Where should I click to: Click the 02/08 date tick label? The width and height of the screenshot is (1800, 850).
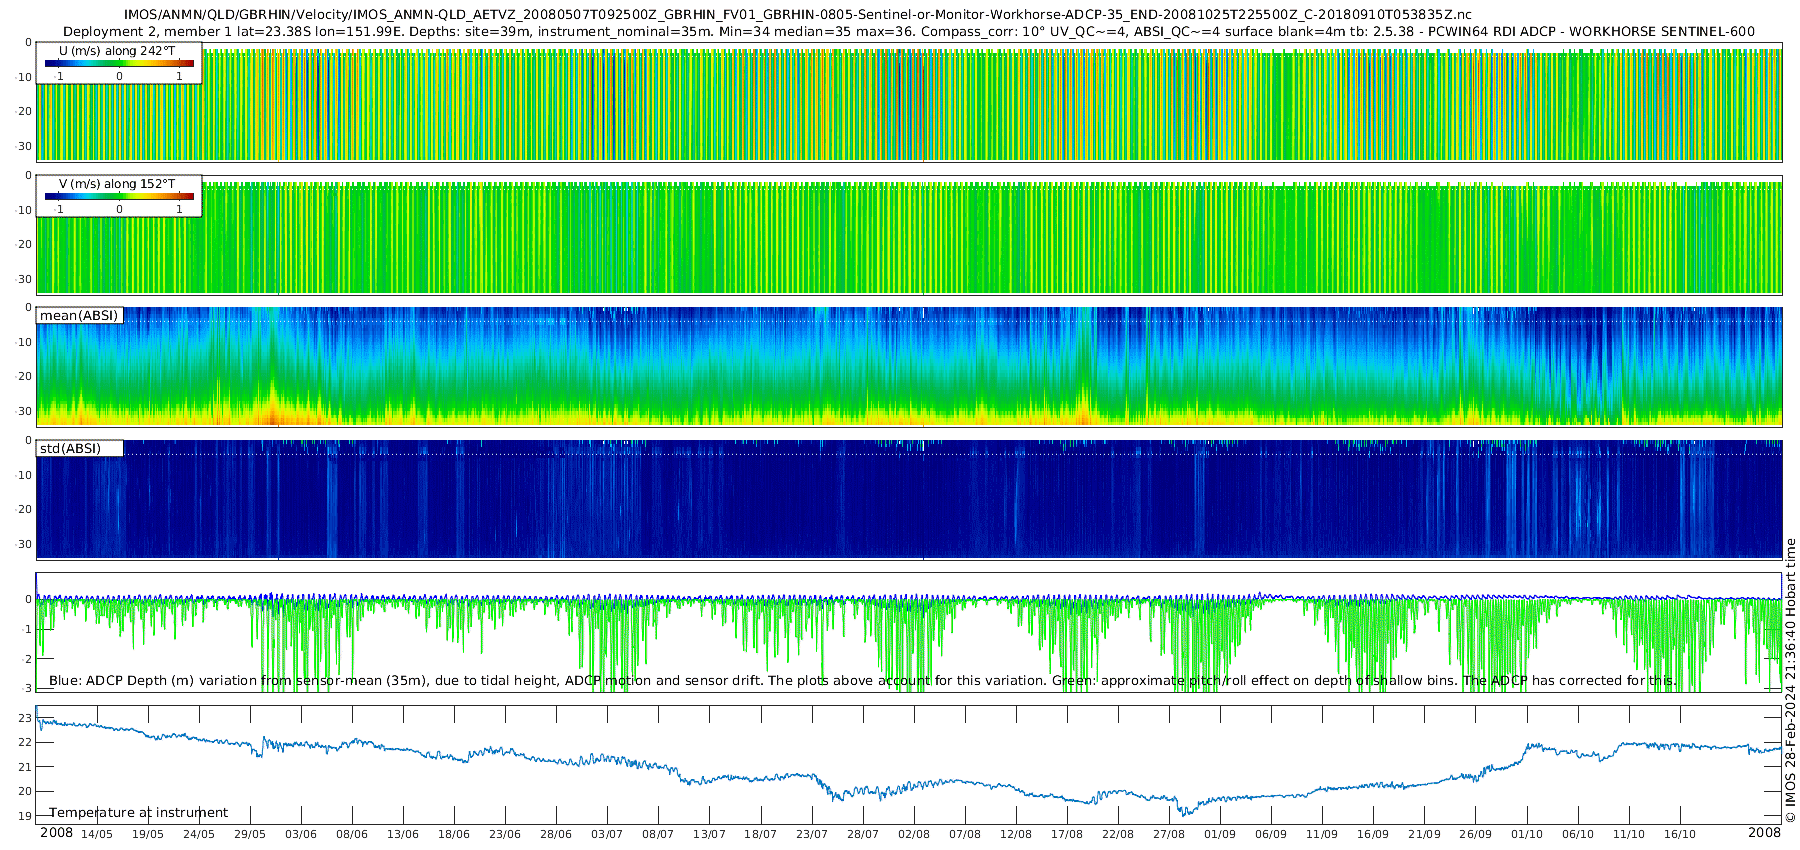(914, 835)
